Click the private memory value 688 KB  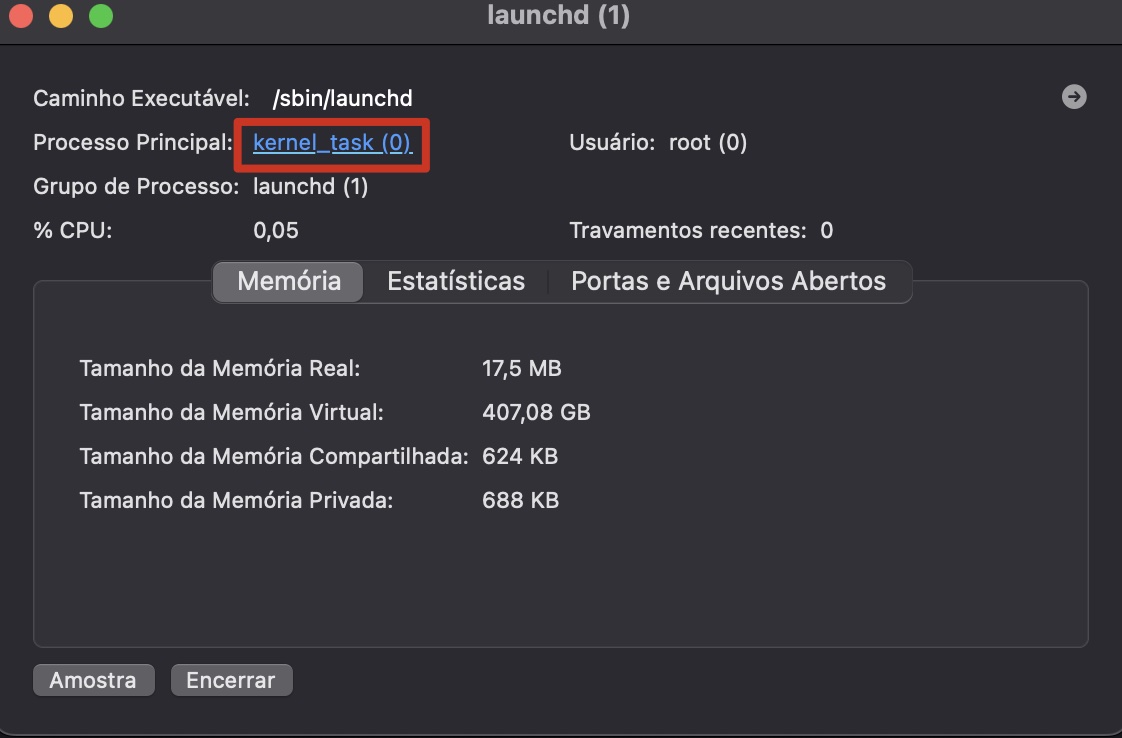pos(520,500)
